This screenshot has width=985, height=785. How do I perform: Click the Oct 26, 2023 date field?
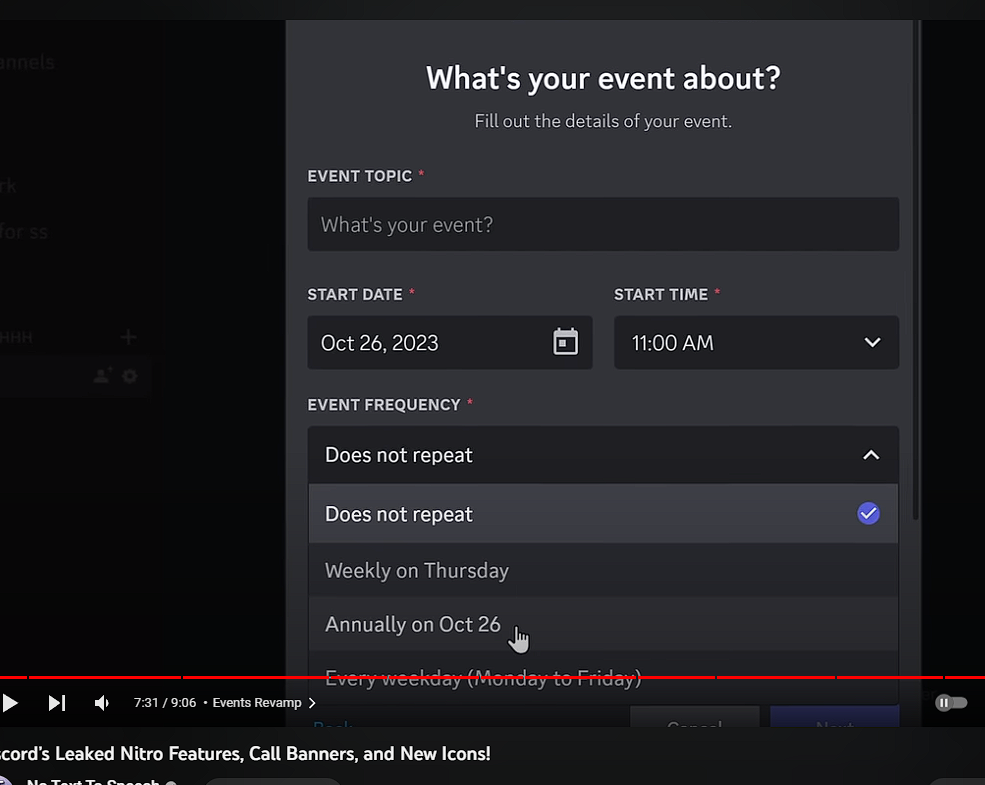(450, 342)
